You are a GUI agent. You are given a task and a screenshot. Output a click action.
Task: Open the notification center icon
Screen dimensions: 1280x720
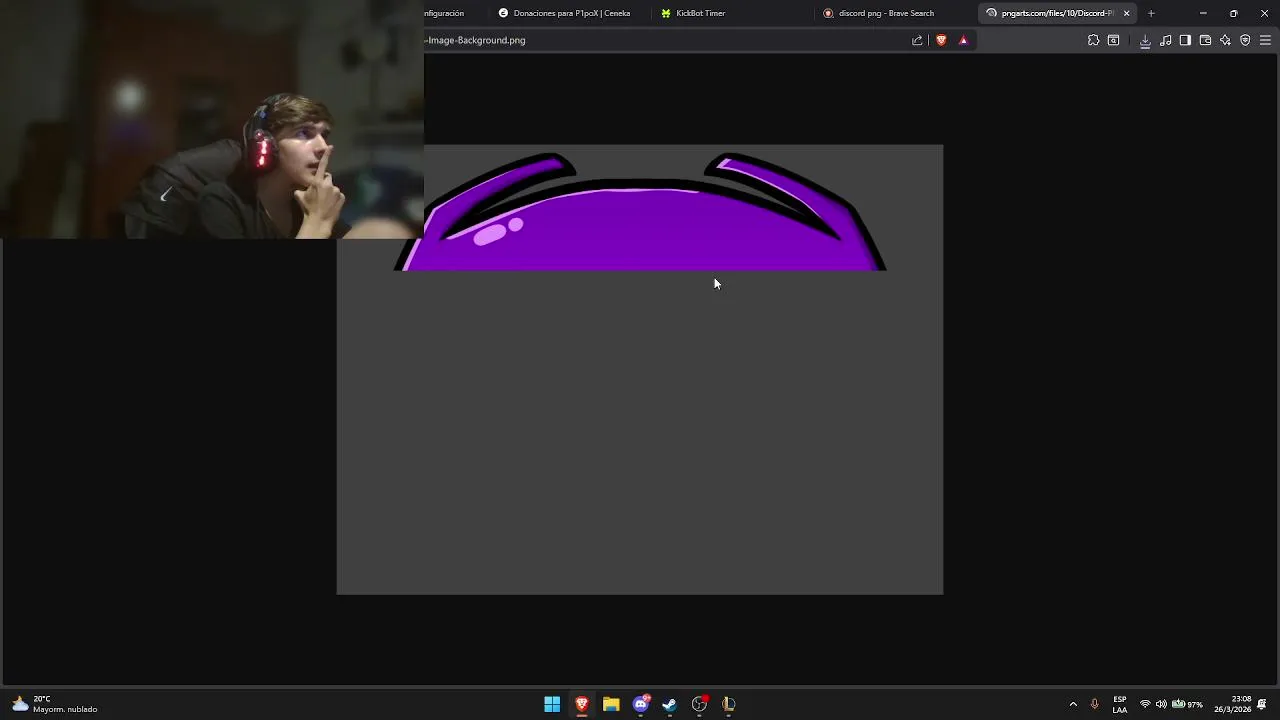point(1262,704)
